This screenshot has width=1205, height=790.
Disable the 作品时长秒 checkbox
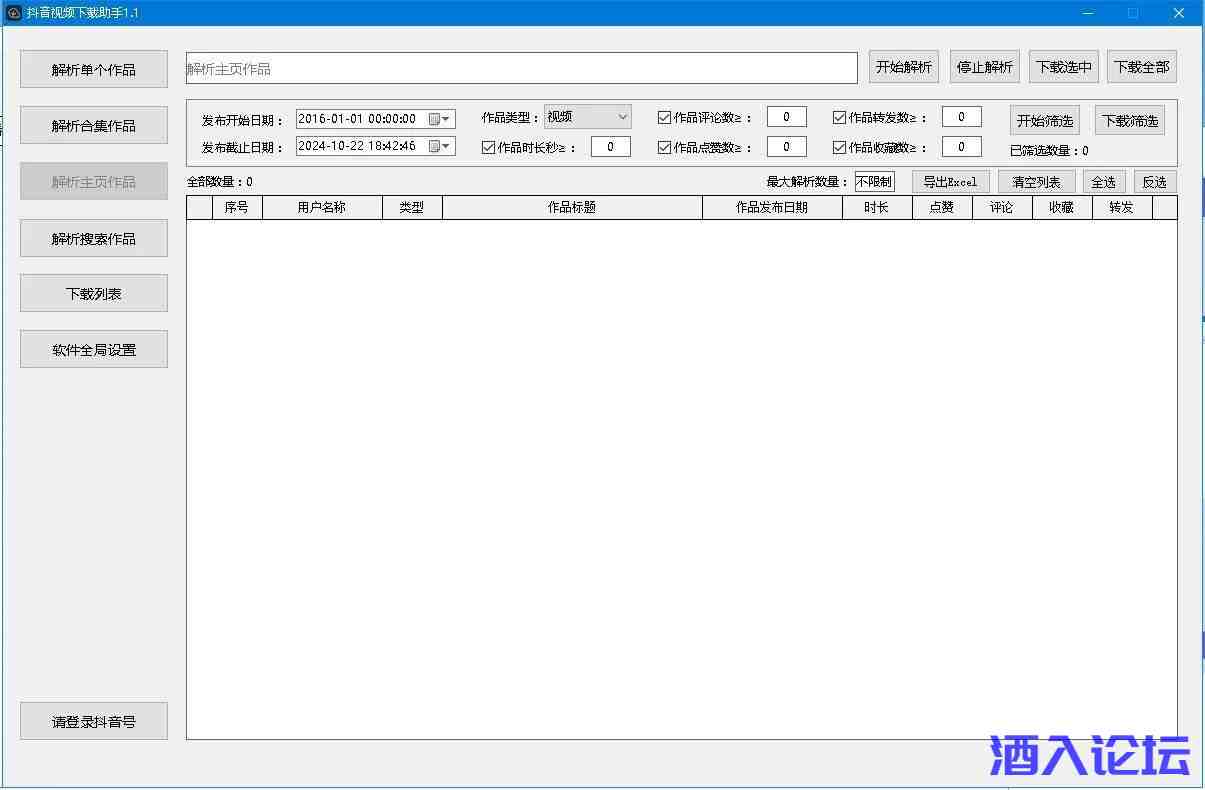(489, 148)
